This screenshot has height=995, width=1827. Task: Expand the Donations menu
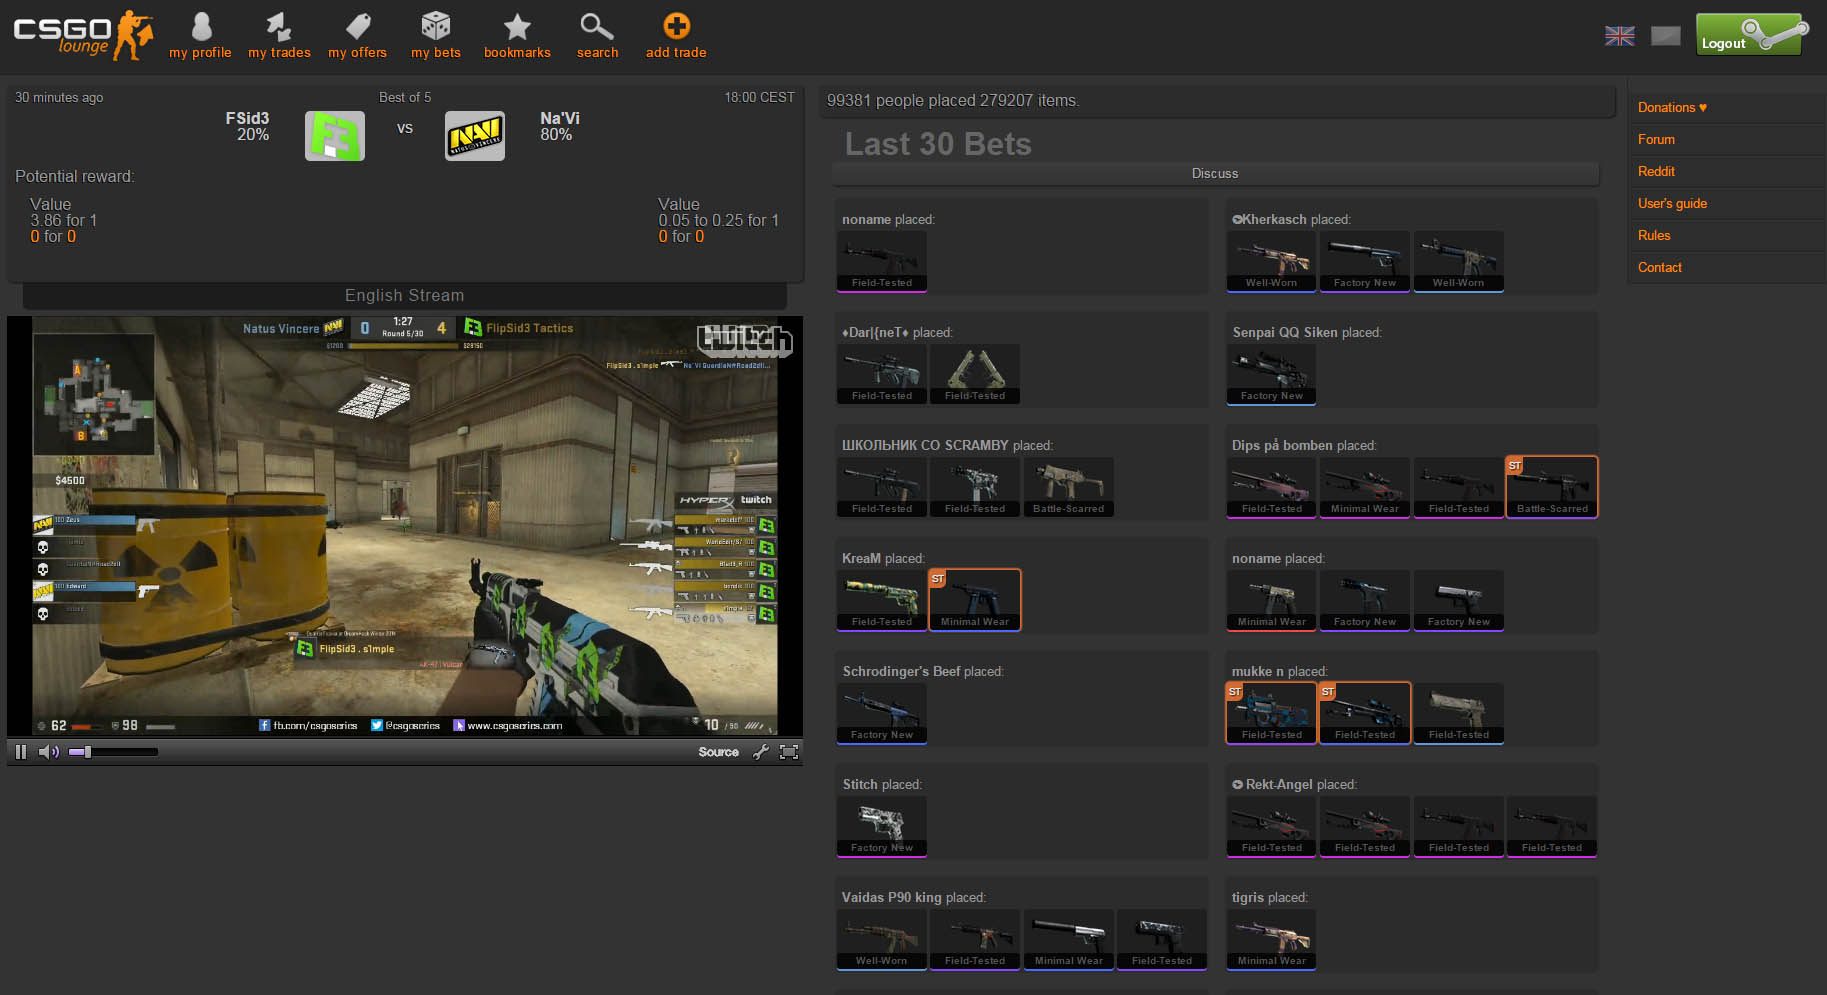[1672, 108]
